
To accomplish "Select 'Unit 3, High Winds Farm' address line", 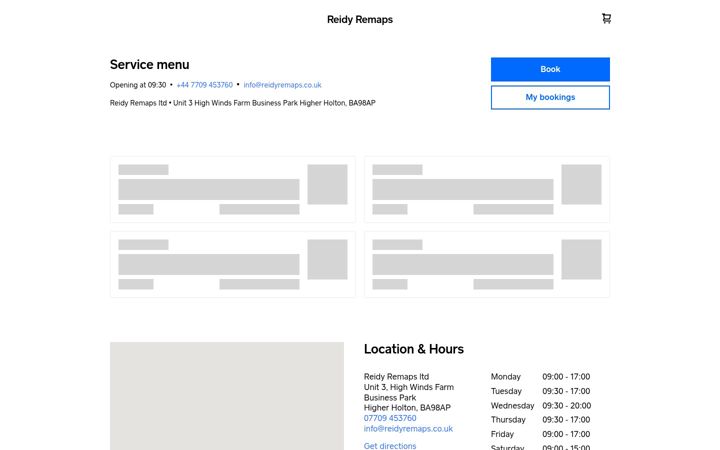I will pyautogui.click(x=409, y=387).
